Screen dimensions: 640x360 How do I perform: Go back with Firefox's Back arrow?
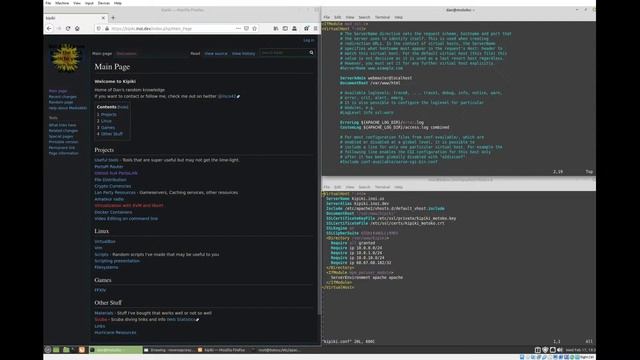pyautogui.click(x=49, y=29)
